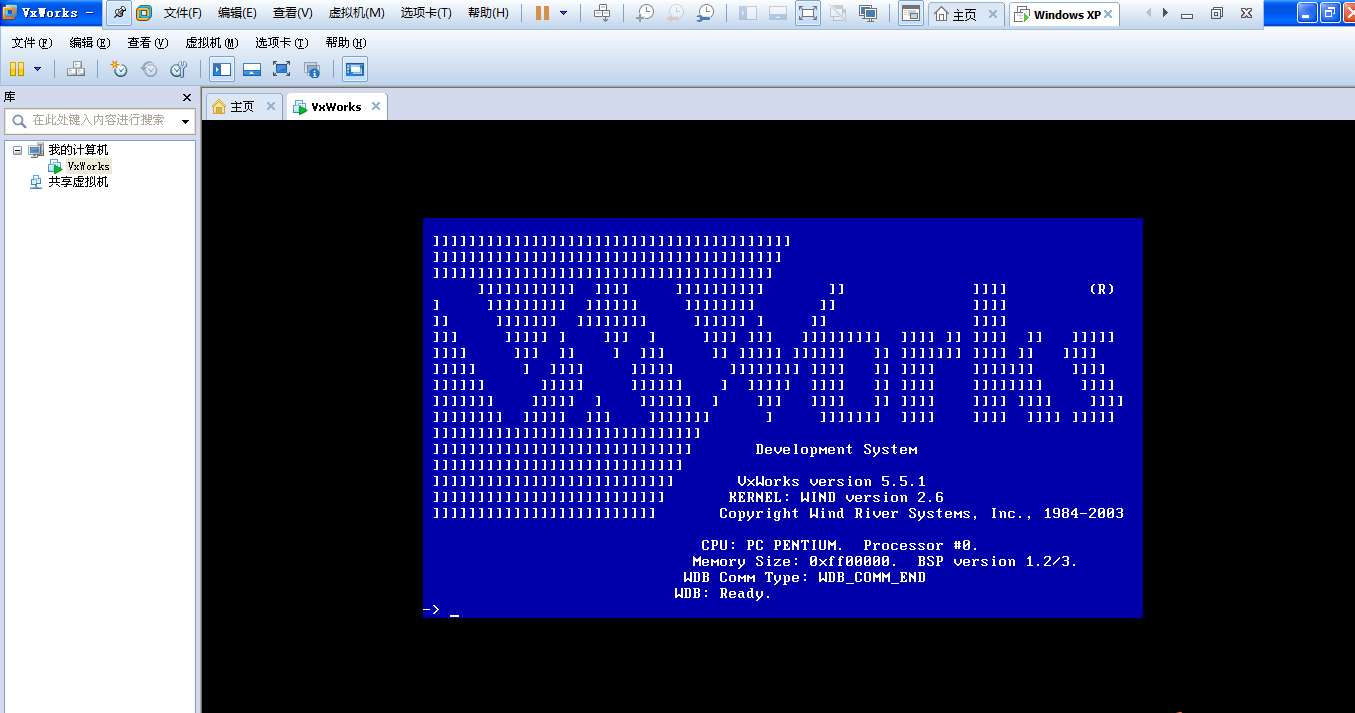Image resolution: width=1355 pixels, height=713 pixels.
Task: Toggle the library panel visibility
Action: (221, 68)
